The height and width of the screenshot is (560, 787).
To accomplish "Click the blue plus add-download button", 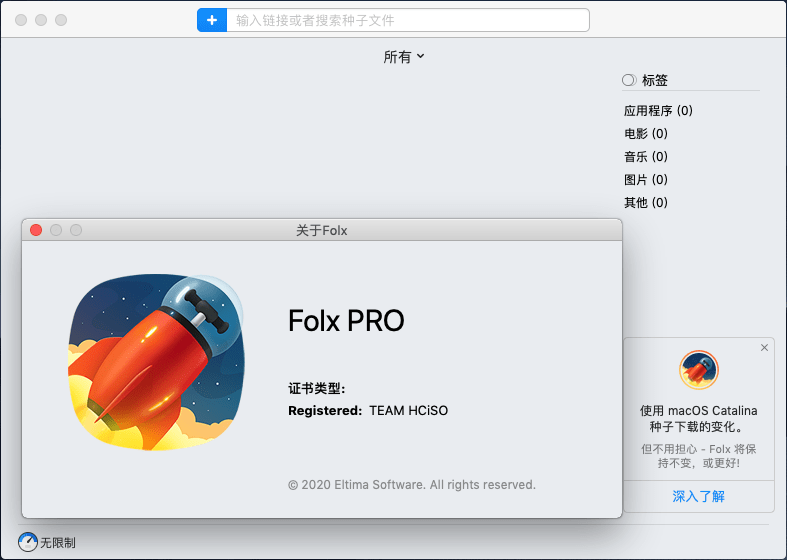I will (x=212, y=20).
